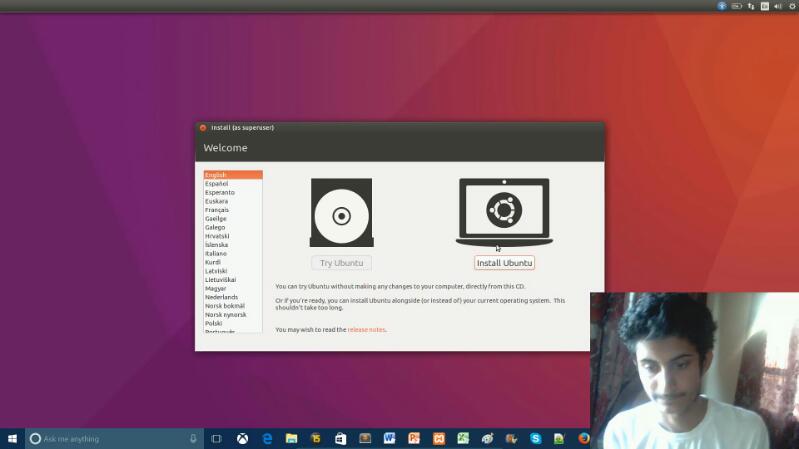Launch Skype from the taskbar

coord(536,438)
